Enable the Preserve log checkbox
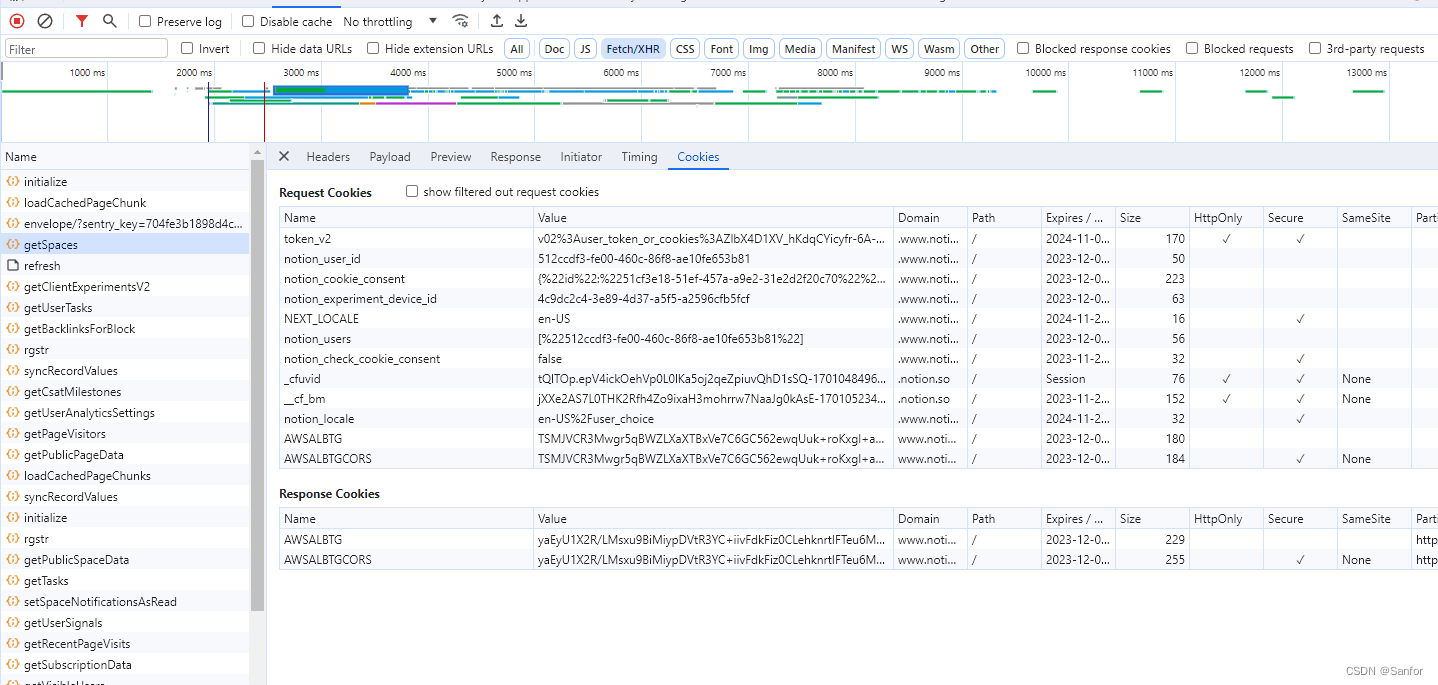This screenshot has height=685, width=1438. click(x=144, y=20)
